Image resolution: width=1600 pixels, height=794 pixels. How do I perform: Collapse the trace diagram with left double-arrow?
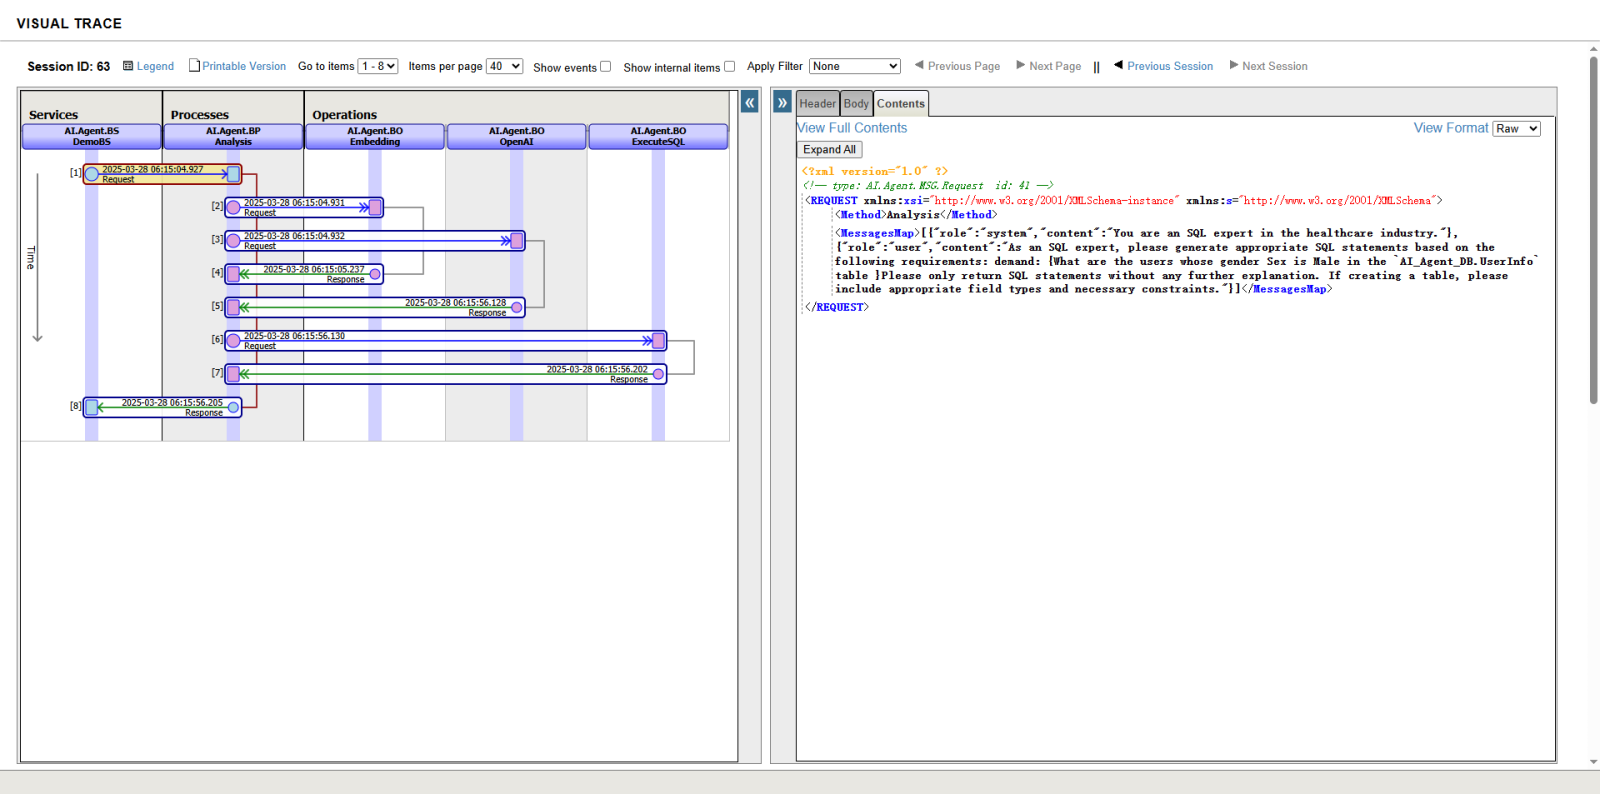[x=749, y=102]
